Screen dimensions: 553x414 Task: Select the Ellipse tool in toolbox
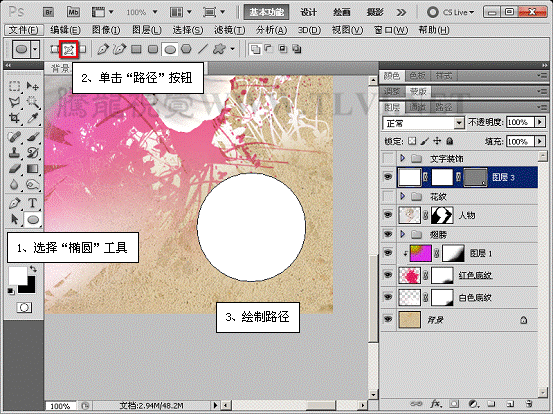(x=33, y=220)
